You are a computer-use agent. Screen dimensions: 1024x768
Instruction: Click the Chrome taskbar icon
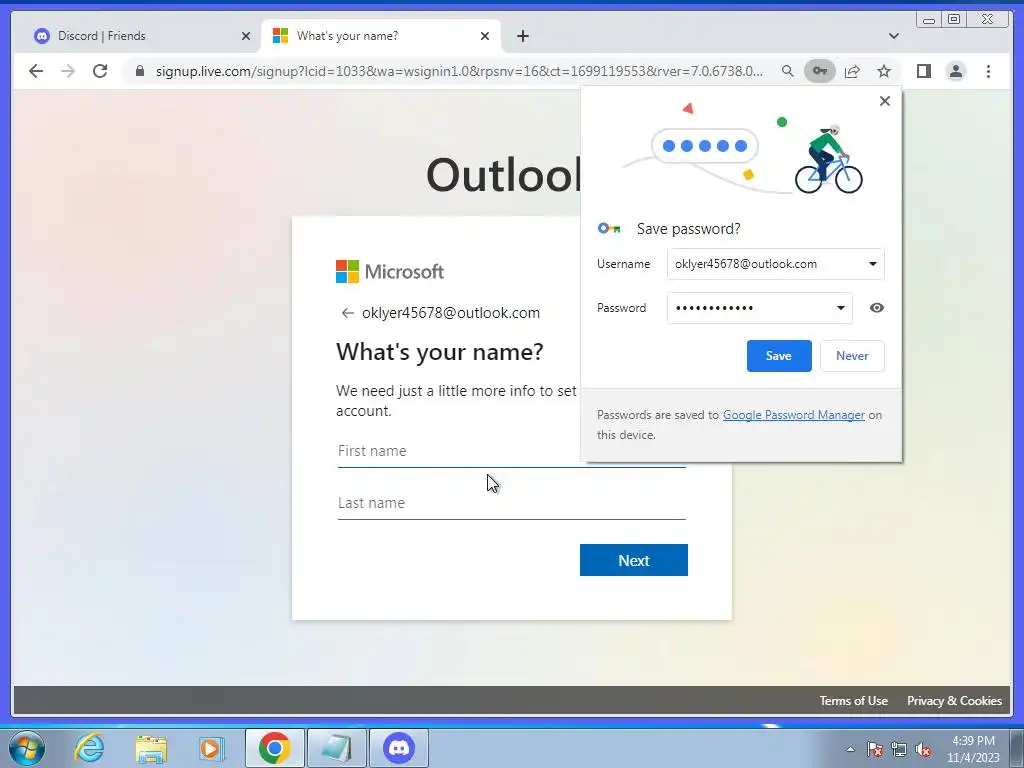pos(274,748)
